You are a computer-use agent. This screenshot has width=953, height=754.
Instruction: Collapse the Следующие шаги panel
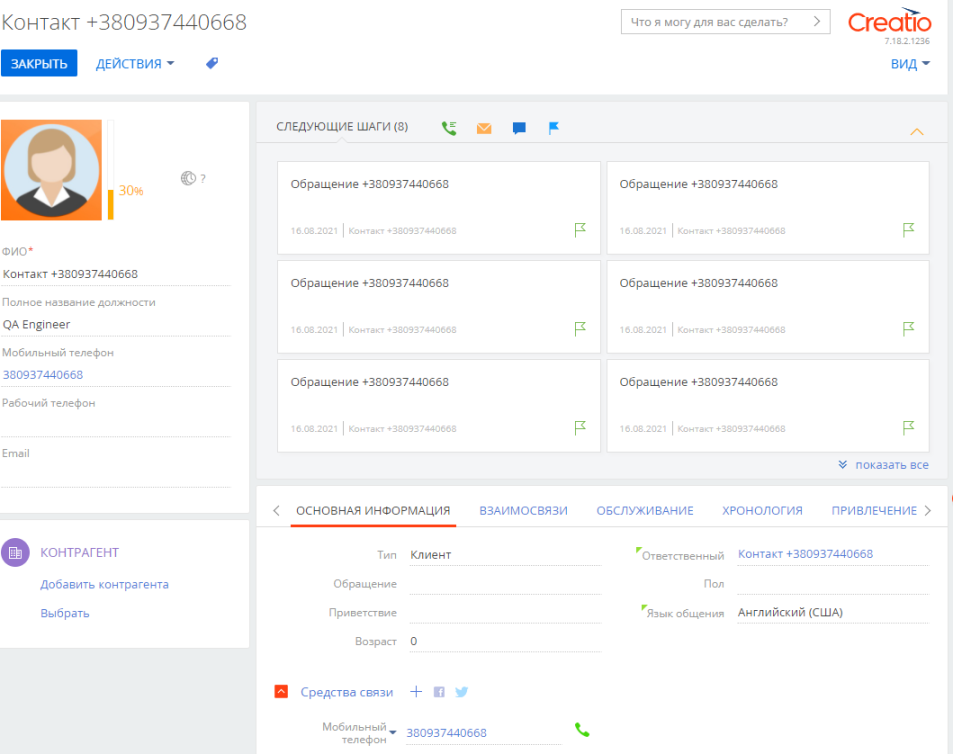[917, 132]
